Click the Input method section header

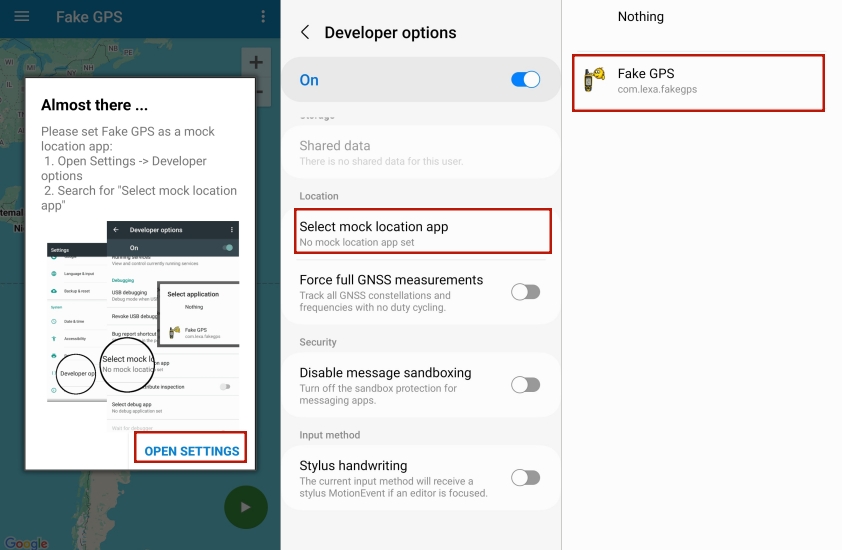click(x=330, y=435)
